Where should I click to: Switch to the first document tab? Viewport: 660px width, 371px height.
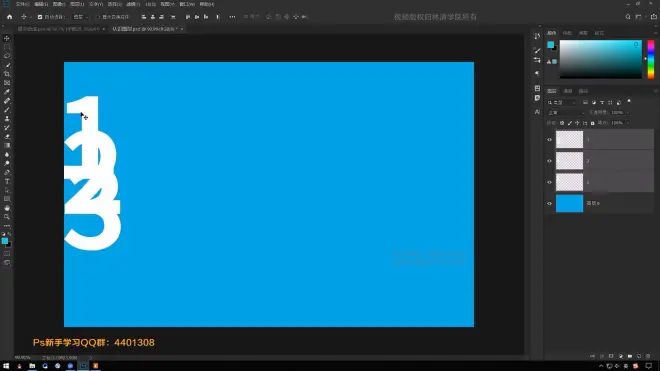(58, 29)
